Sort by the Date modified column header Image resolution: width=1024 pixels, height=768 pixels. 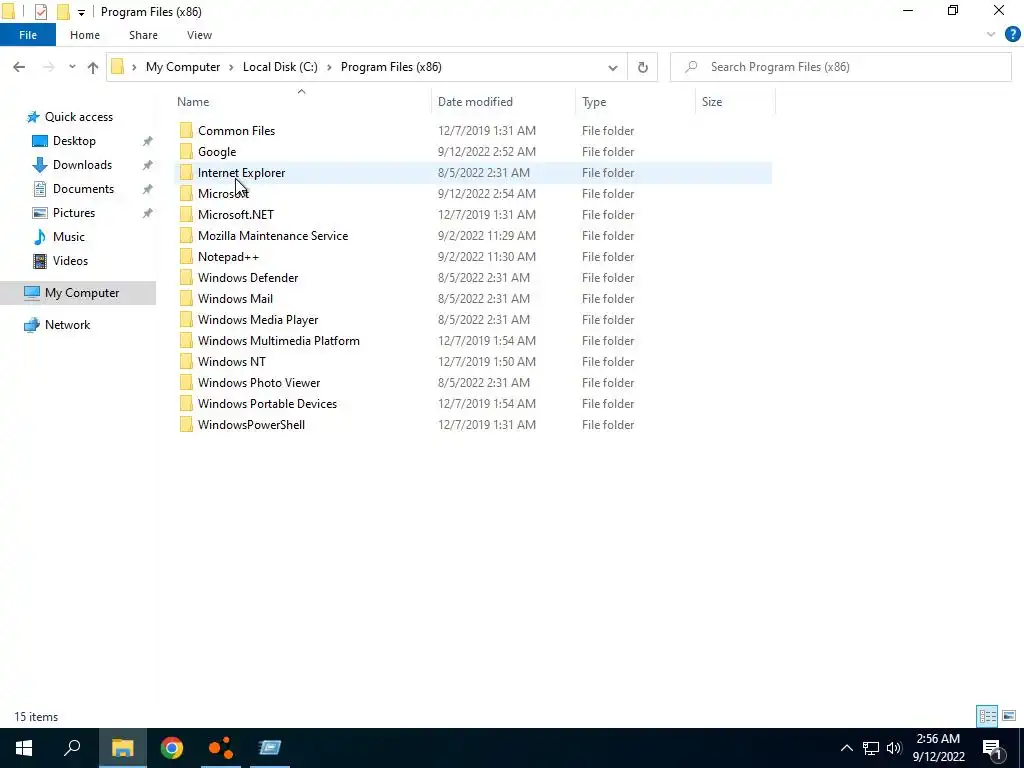[x=475, y=102]
